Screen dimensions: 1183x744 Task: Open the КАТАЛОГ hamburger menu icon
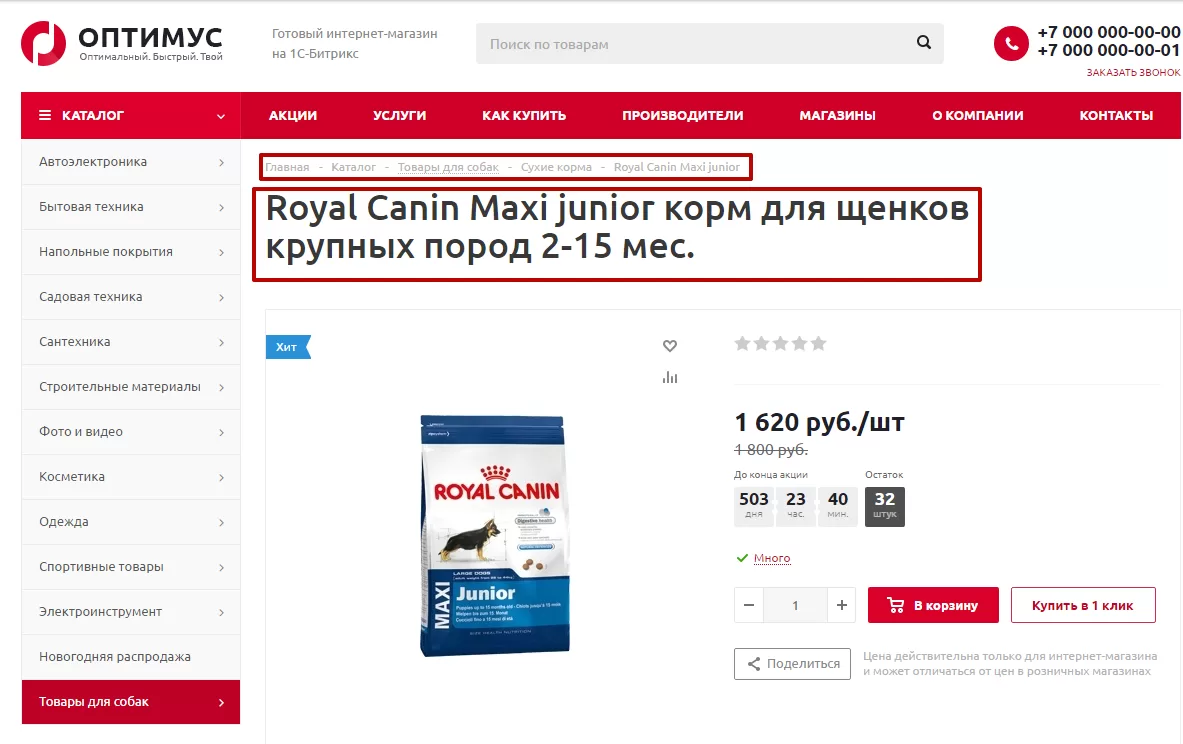pyautogui.click(x=45, y=115)
